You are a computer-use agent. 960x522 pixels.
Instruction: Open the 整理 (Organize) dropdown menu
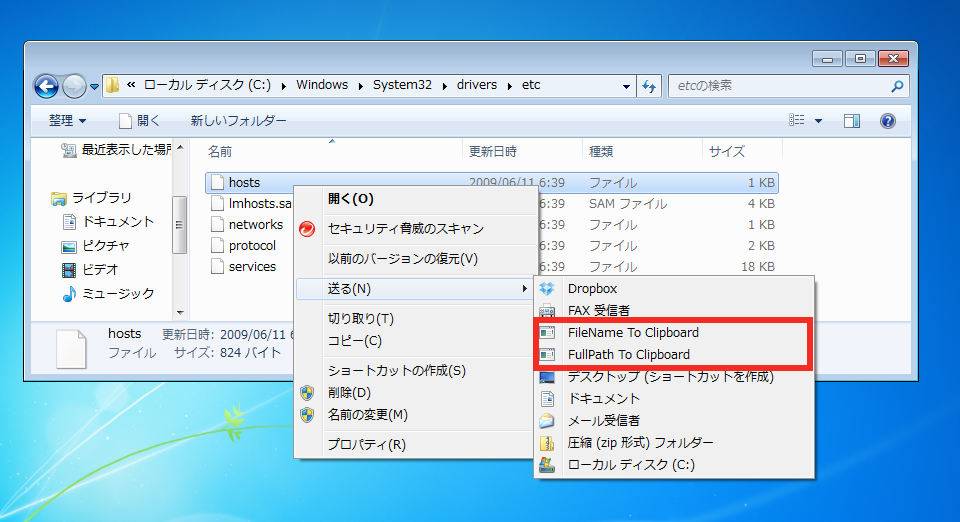coord(67,121)
